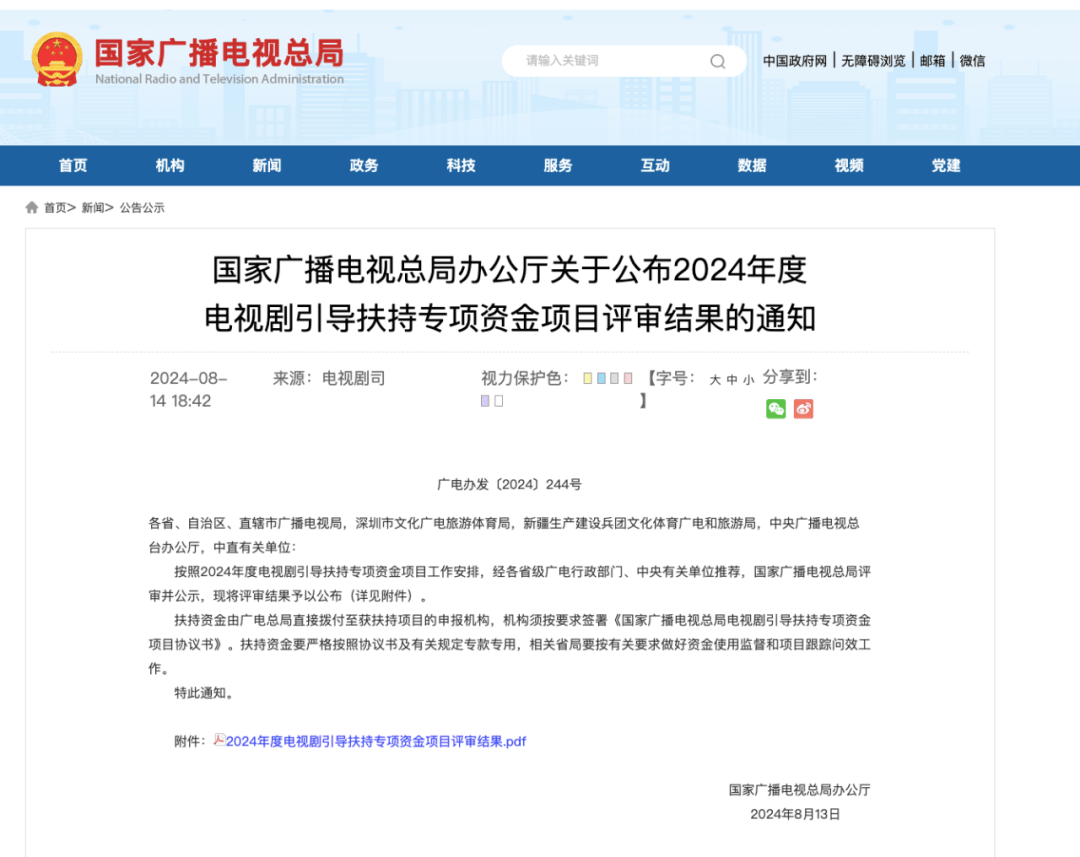Open the 2024年度 评审结果 PDF attachment

(x=375, y=741)
